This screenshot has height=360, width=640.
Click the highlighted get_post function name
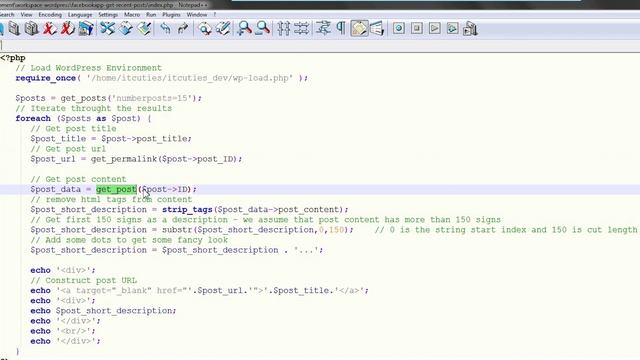click(116, 189)
